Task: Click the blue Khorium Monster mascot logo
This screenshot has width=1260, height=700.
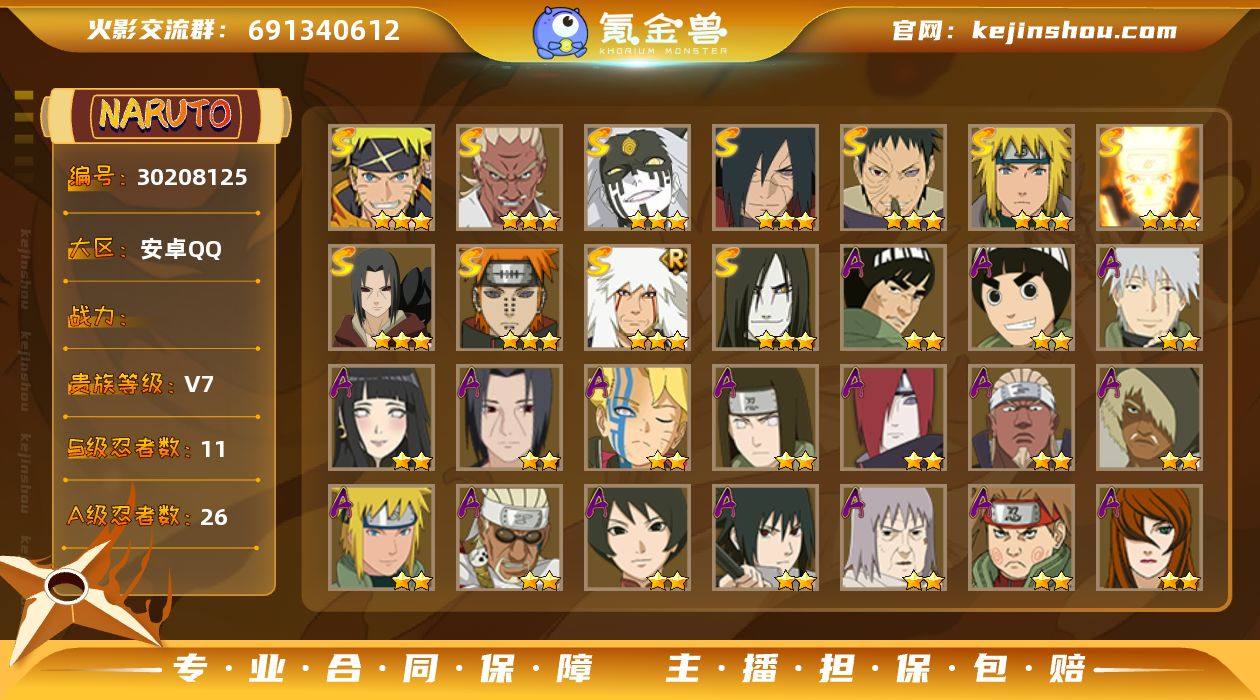Action: pos(560,32)
